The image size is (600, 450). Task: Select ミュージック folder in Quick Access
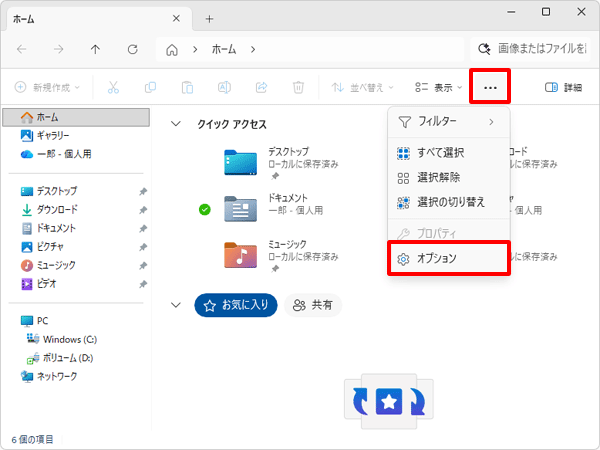coord(280,256)
